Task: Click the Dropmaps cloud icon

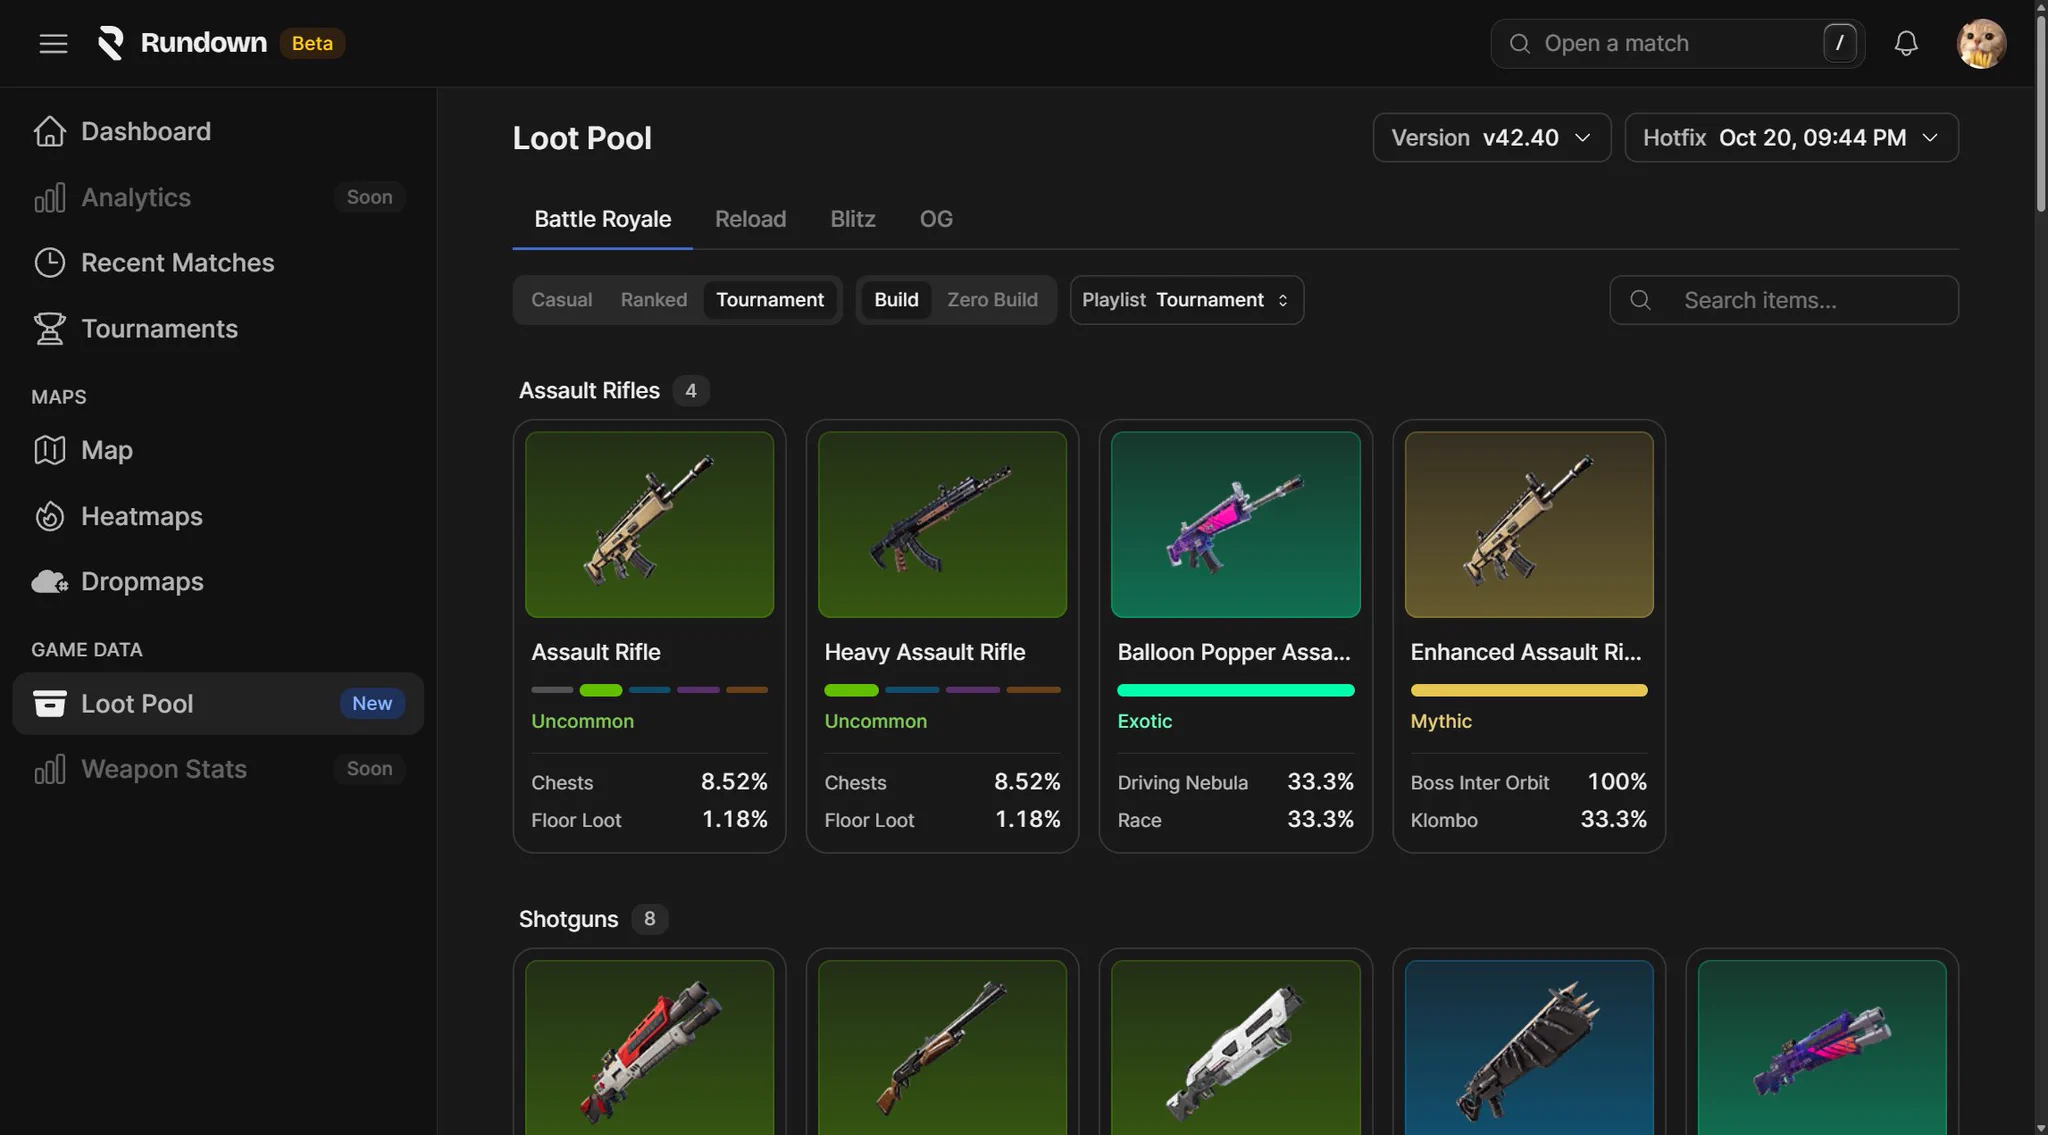Action: [49, 581]
